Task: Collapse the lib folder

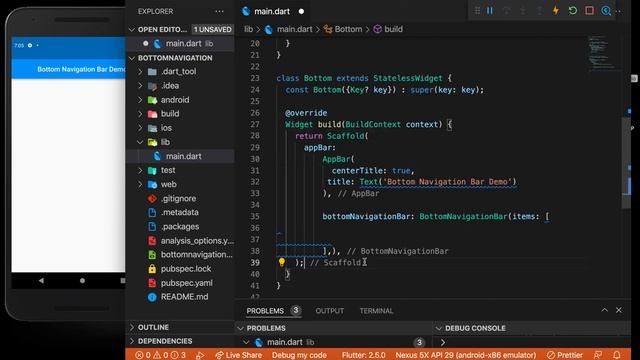Action: (x=140, y=142)
